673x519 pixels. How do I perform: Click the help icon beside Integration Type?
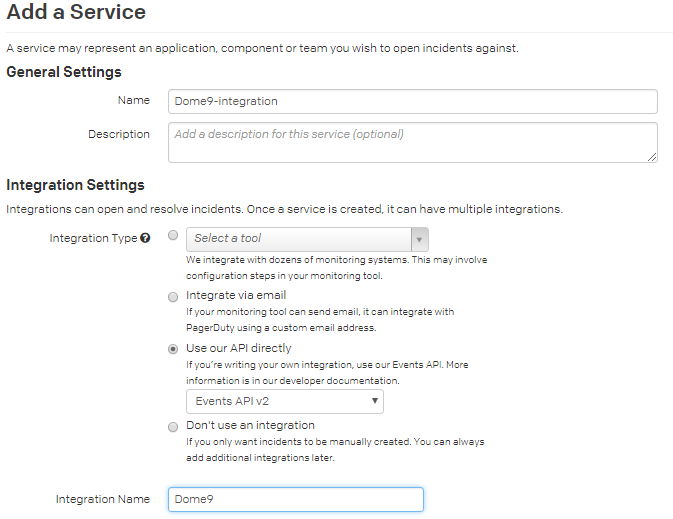click(x=146, y=238)
